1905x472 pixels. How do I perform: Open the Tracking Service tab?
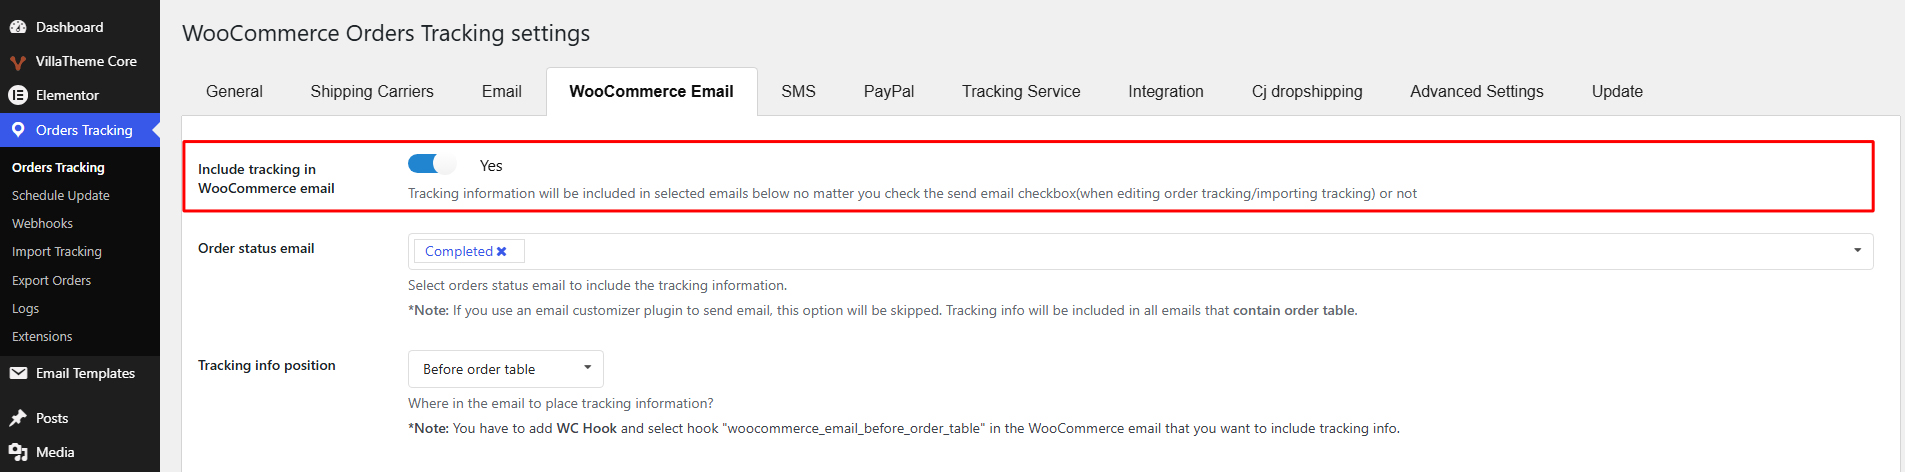pyautogui.click(x=1021, y=91)
